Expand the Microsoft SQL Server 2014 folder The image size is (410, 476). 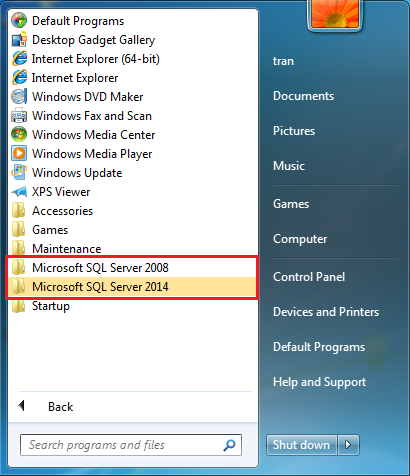coord(132,287)
